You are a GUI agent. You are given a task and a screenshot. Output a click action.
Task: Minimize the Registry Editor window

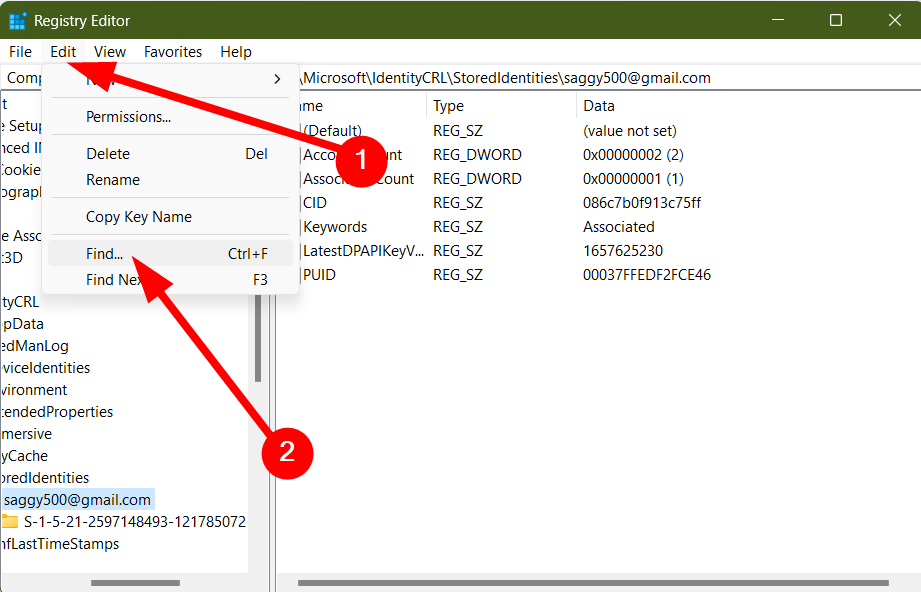tap(778, 20)
